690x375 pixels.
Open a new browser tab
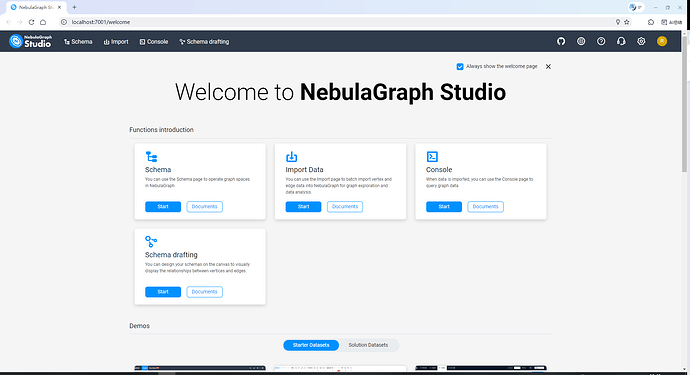(x=74, y=7)
